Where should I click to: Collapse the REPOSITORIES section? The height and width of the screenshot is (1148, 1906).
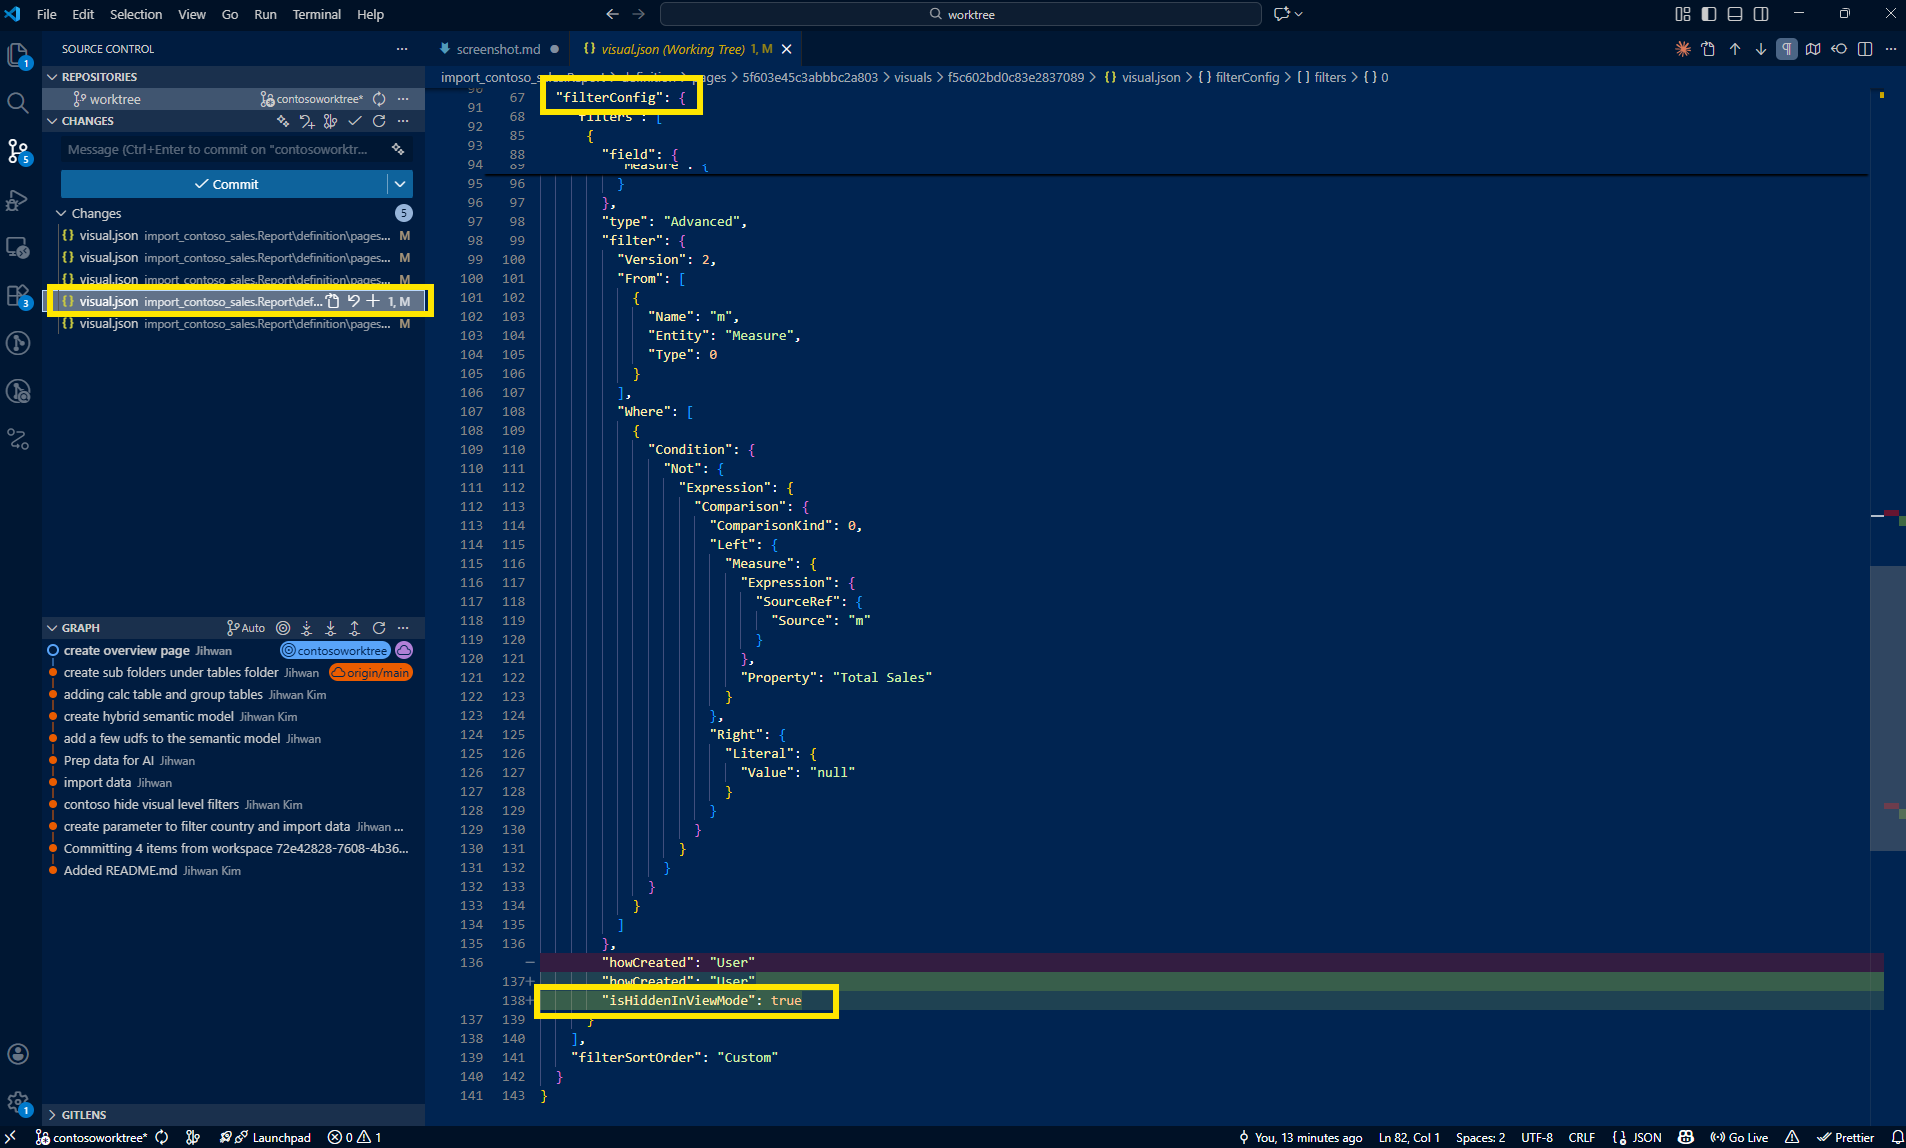(x=53, y=77)
